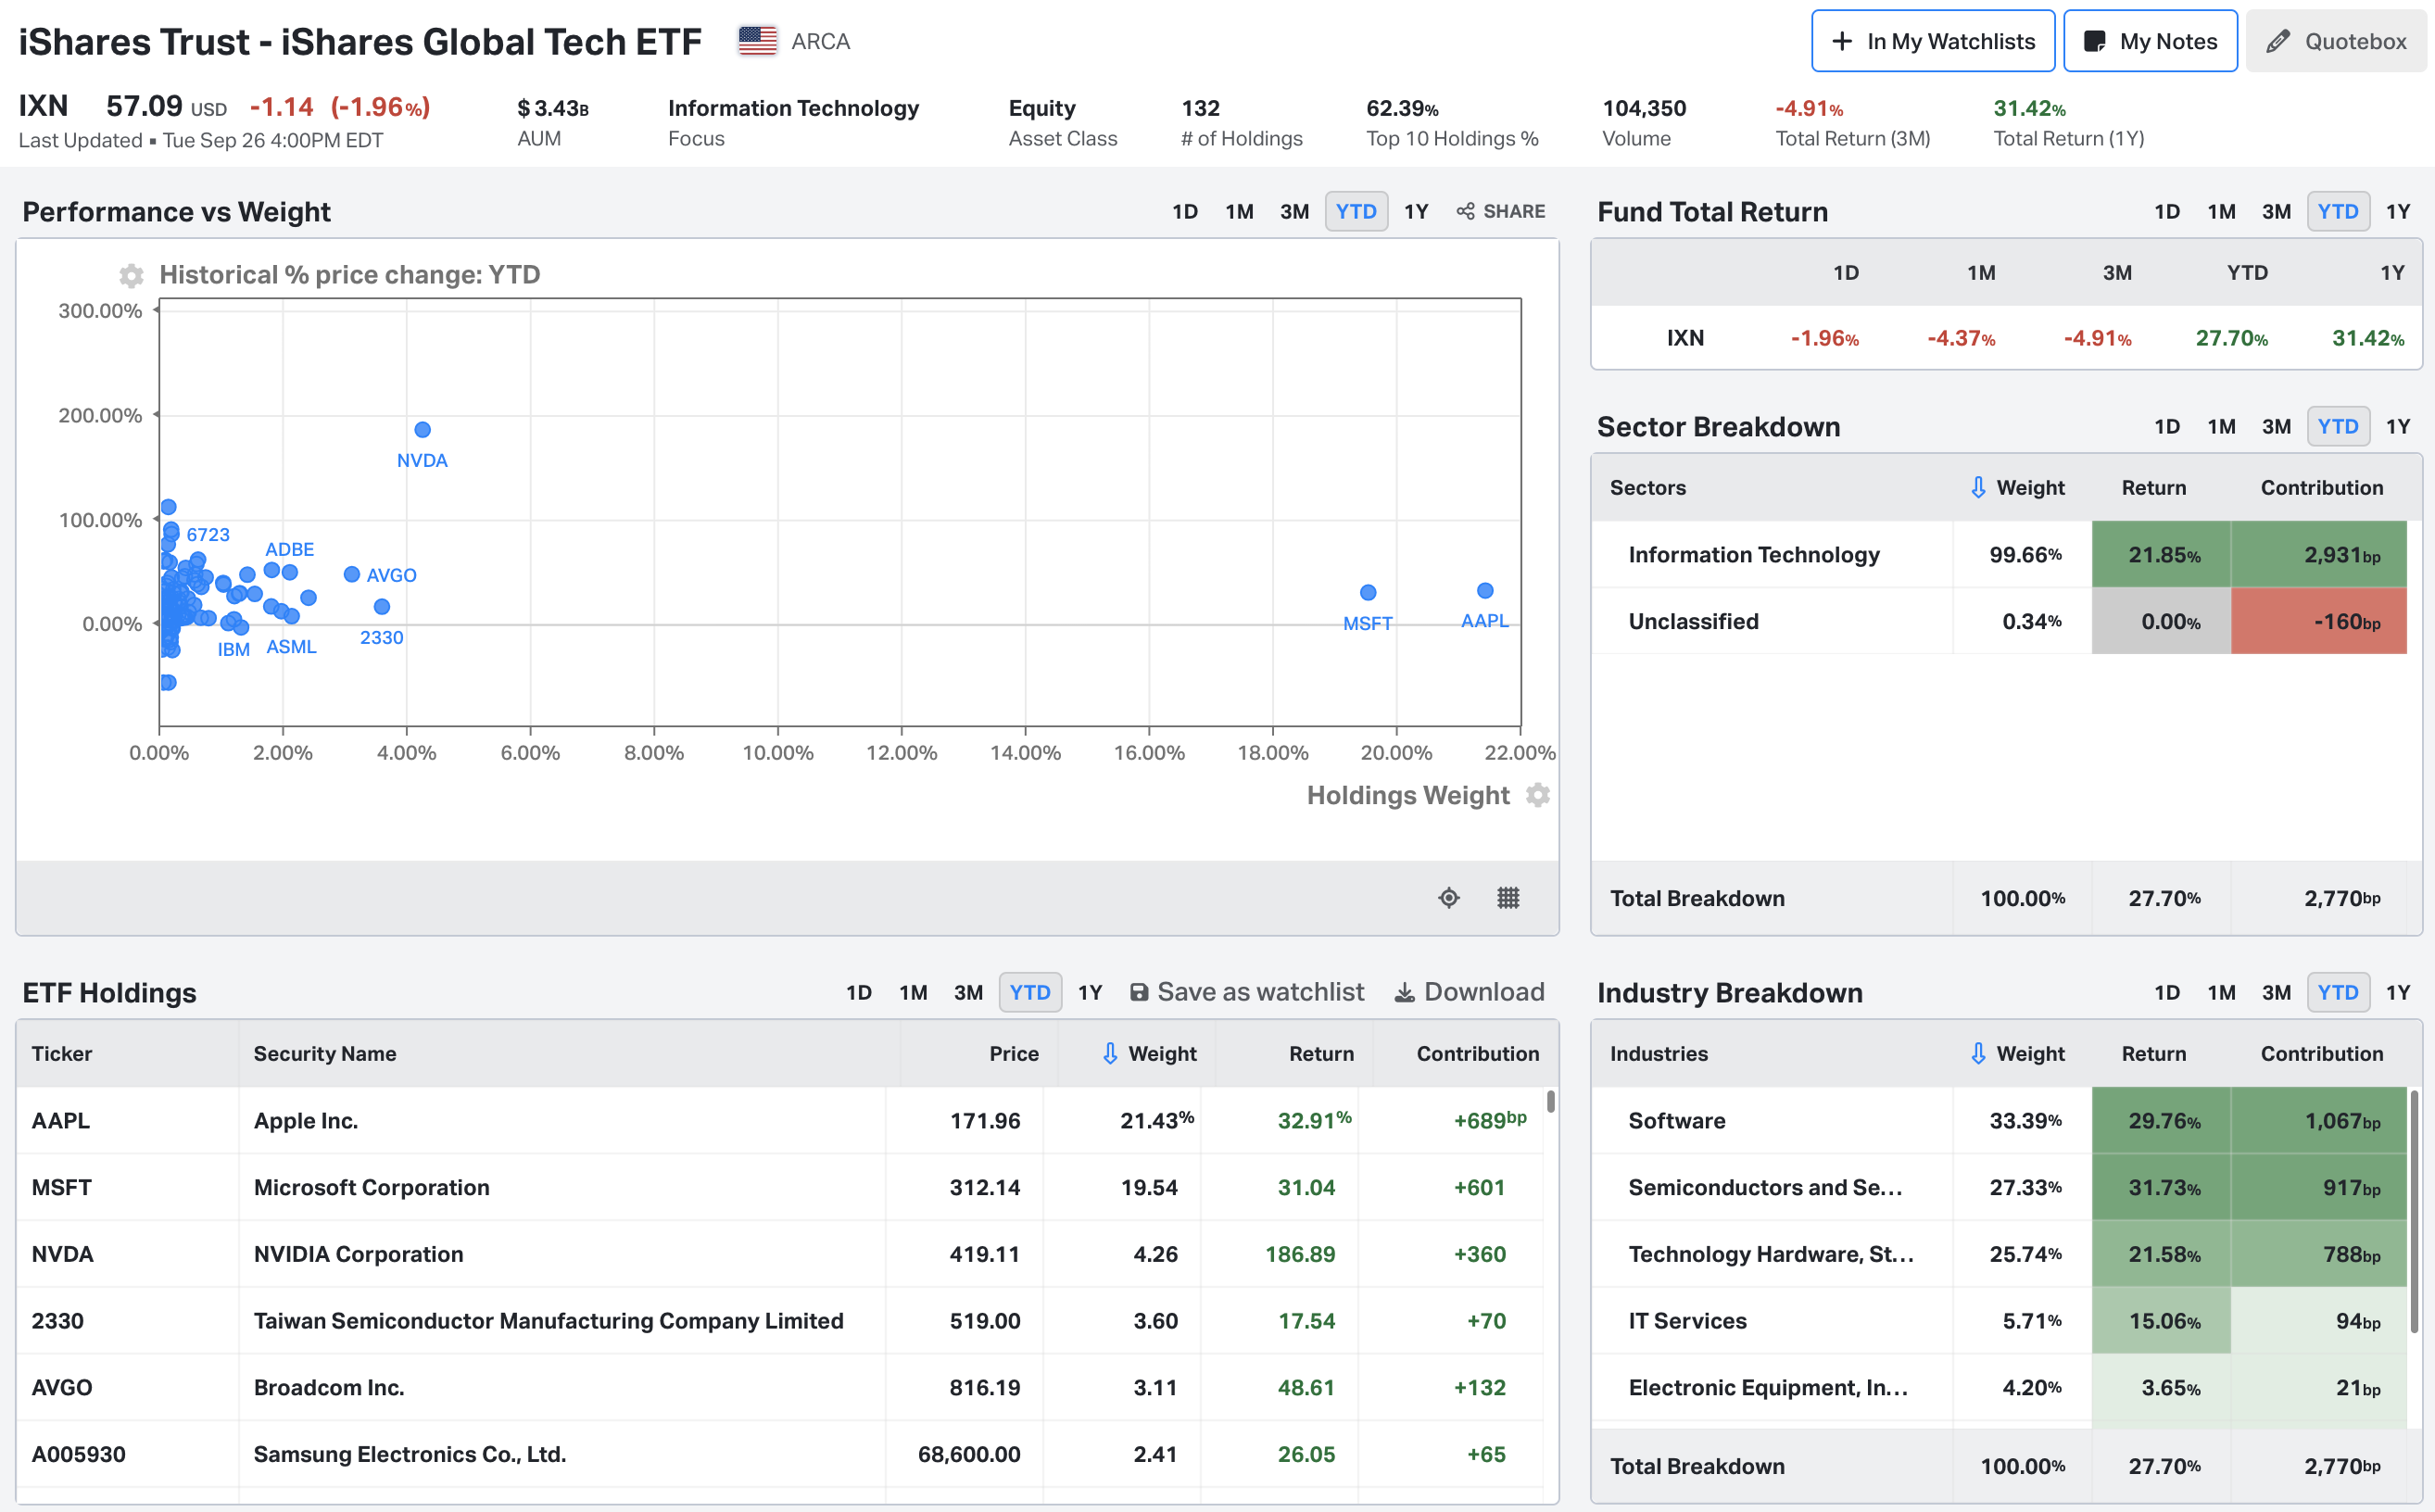The height and width of the screenshot is (1512, 2435).
Task: Click the AVGO data point in scatter chart
Action: [x=352, y=575]
